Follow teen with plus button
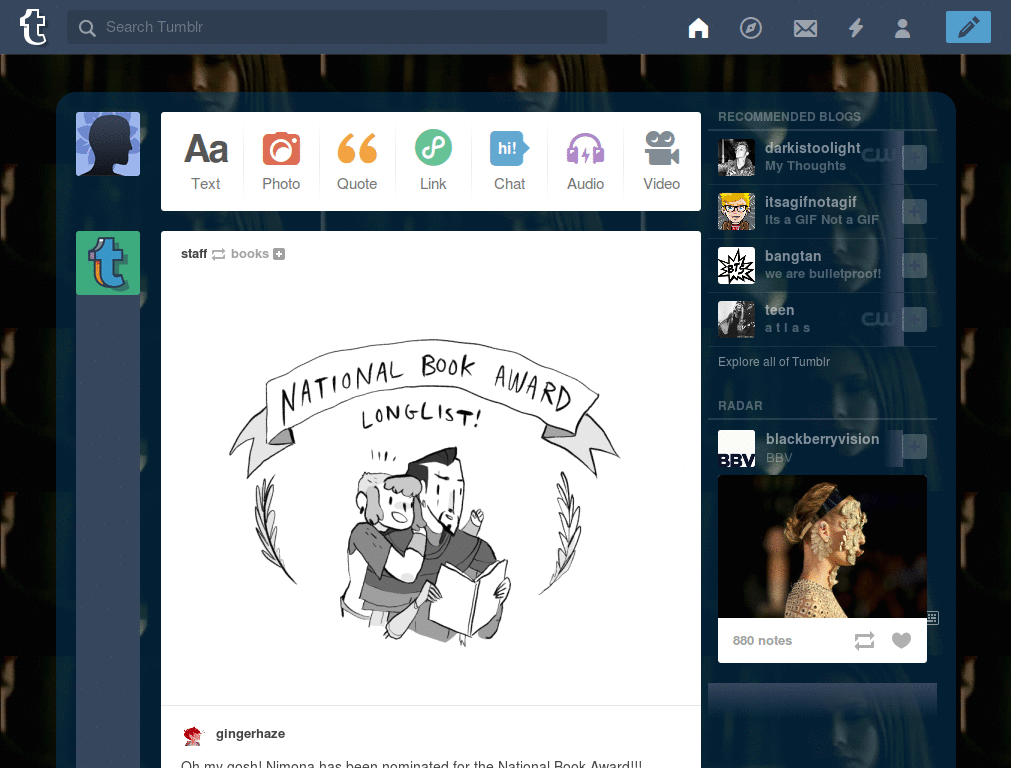Screen dimensions: 1024x768 [x=914, y=319]
